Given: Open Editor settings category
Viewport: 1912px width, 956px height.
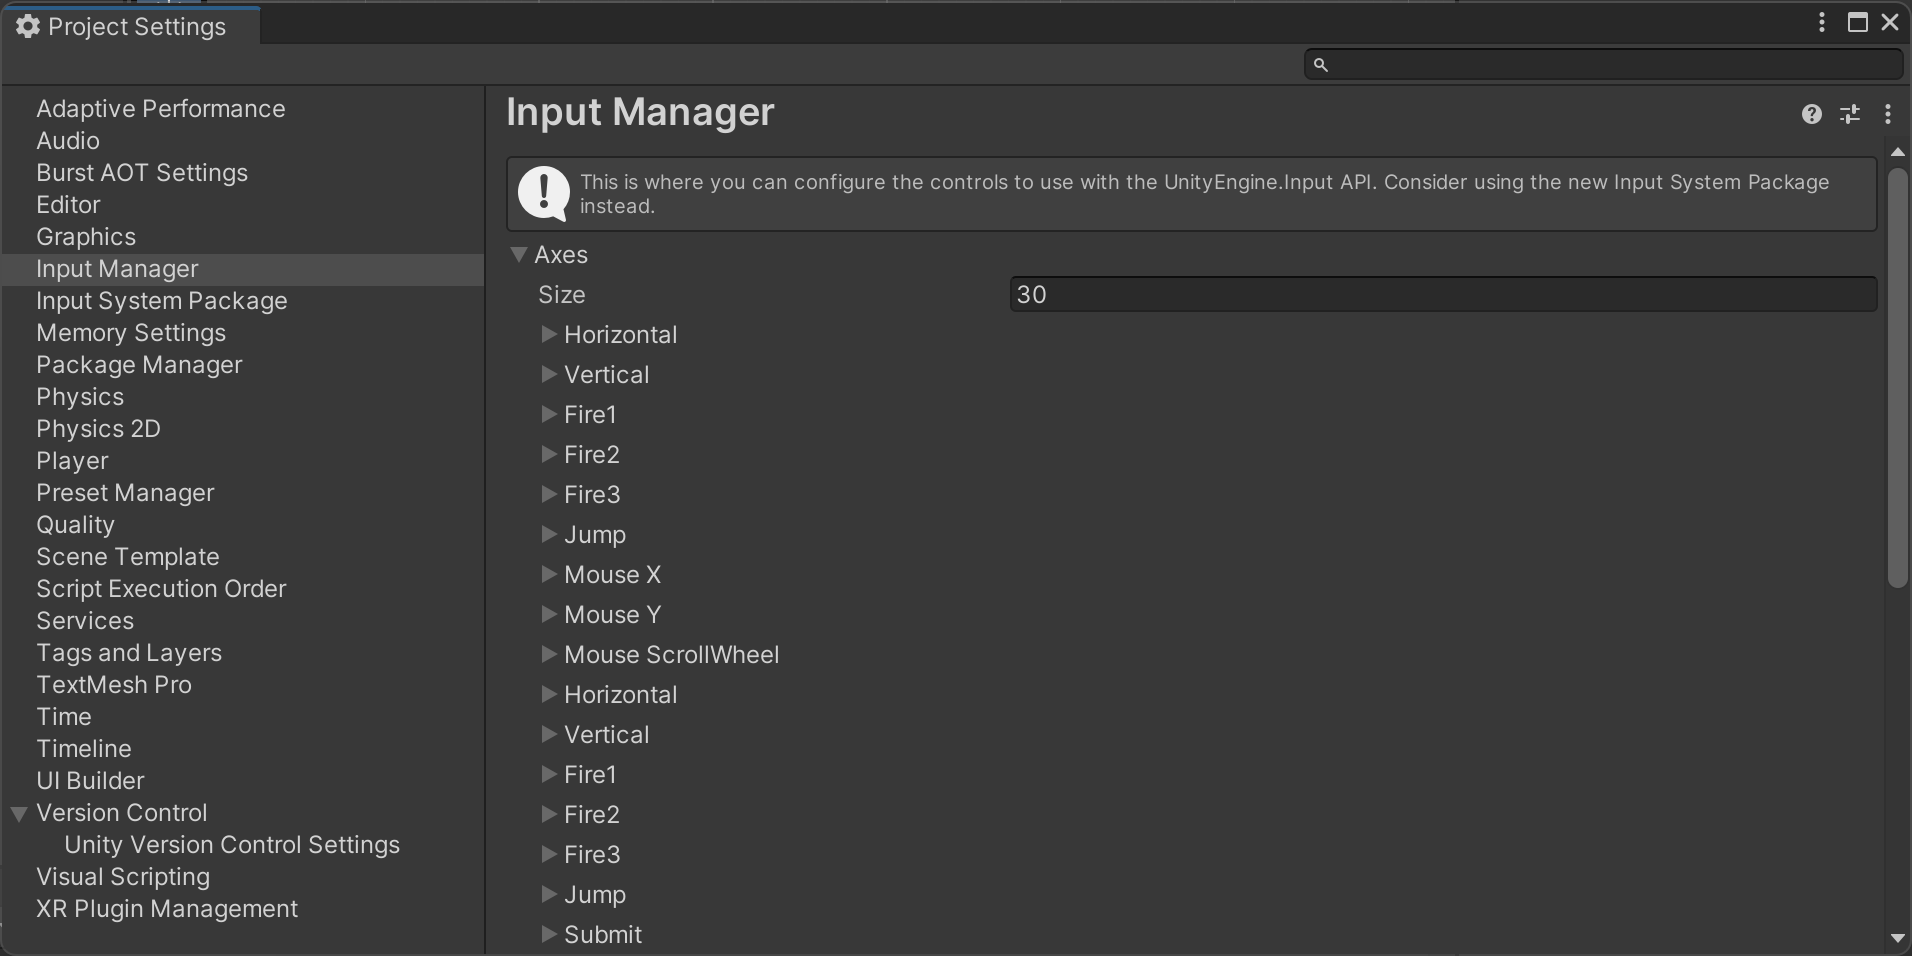Looking at the screenshot, I should click(68, 204).
